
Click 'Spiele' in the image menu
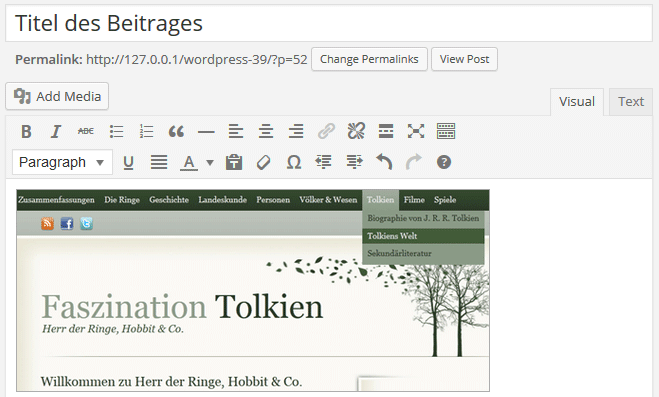445,200
